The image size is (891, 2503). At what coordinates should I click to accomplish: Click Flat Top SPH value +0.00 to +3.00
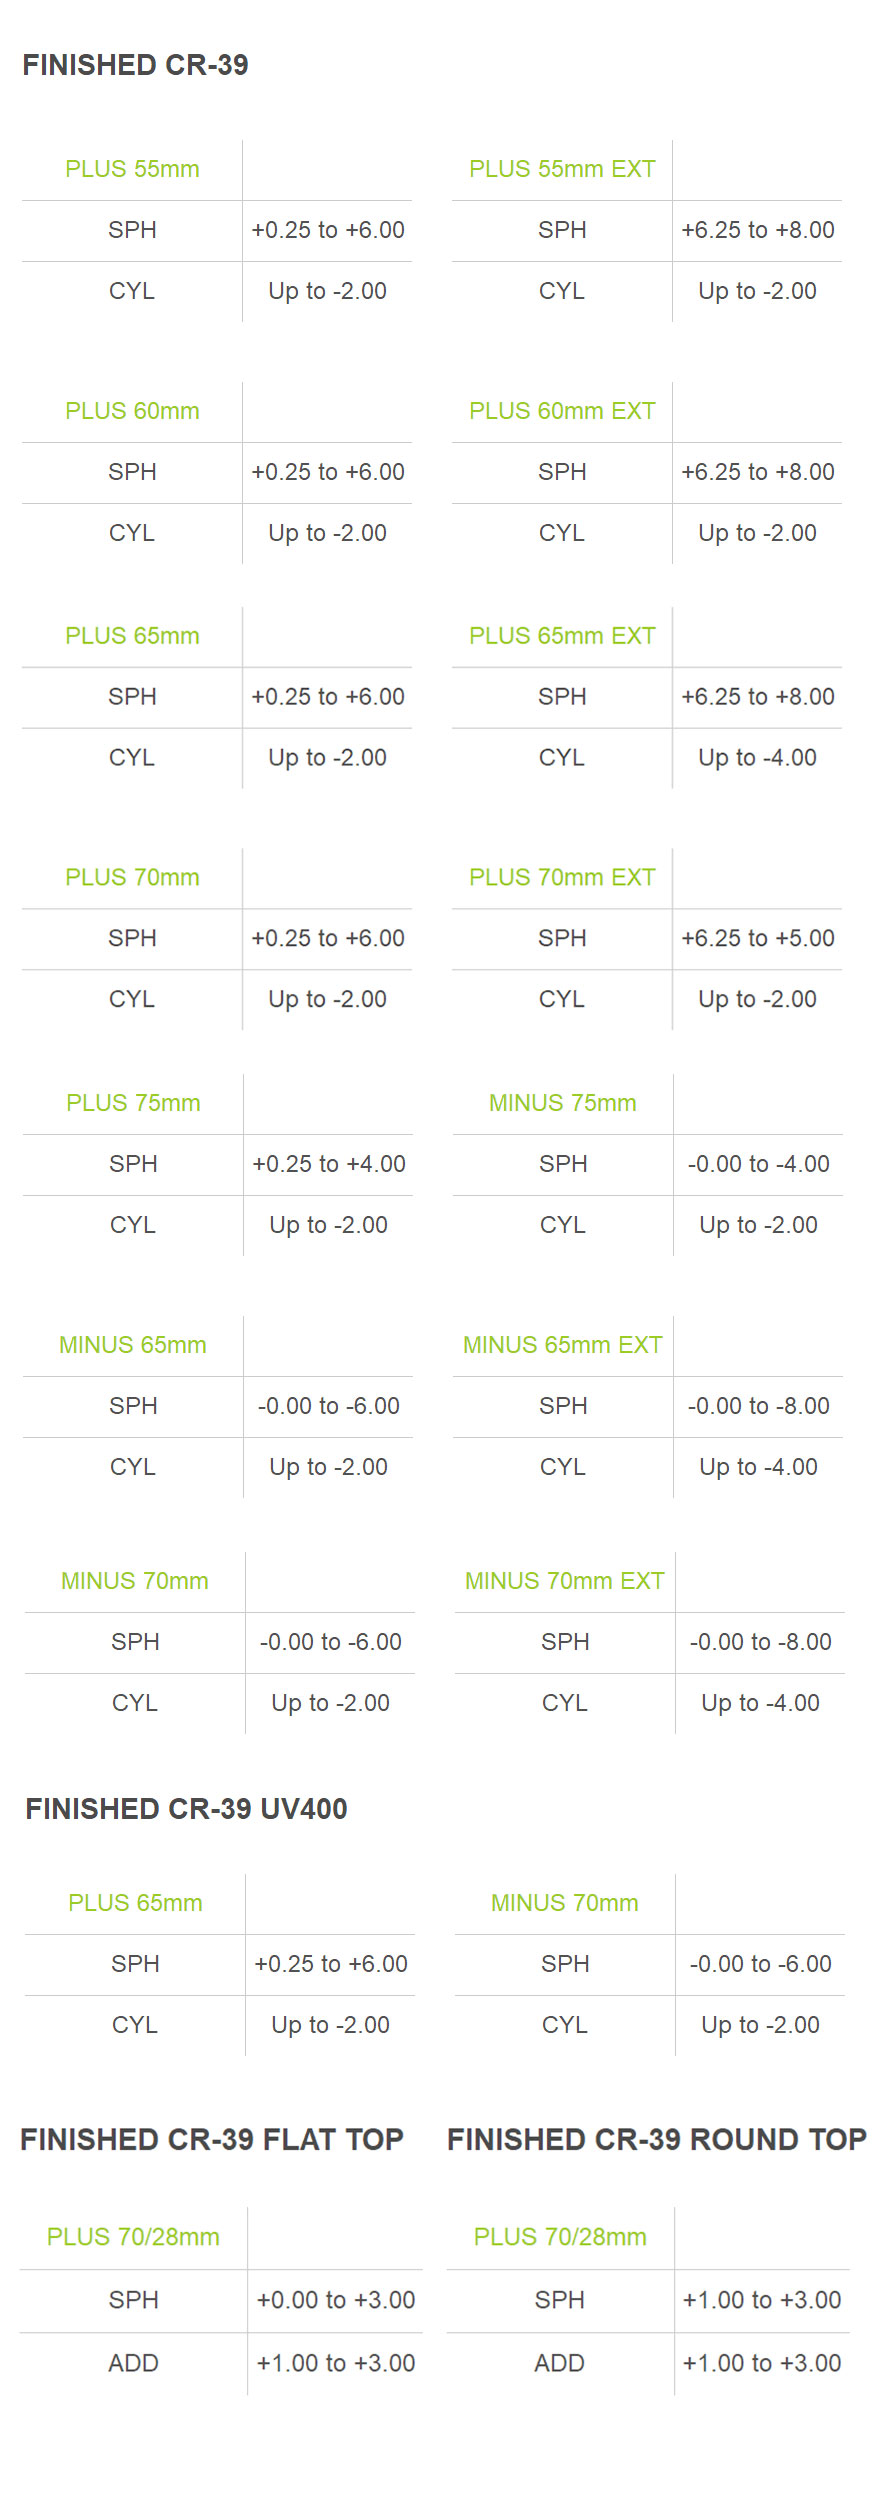[336, 2300]
